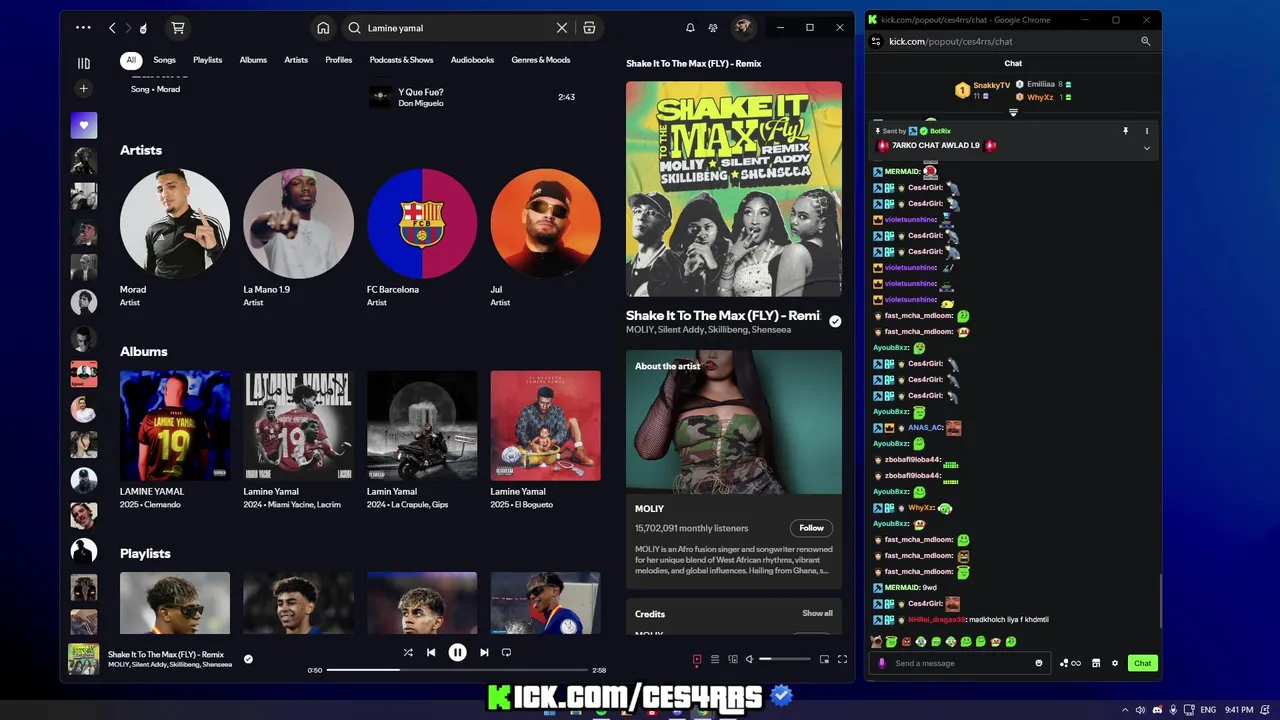Open the taskbar clock showing 9:41 PM
This screenshot has height=720, width=1280.
point(1239,709)
